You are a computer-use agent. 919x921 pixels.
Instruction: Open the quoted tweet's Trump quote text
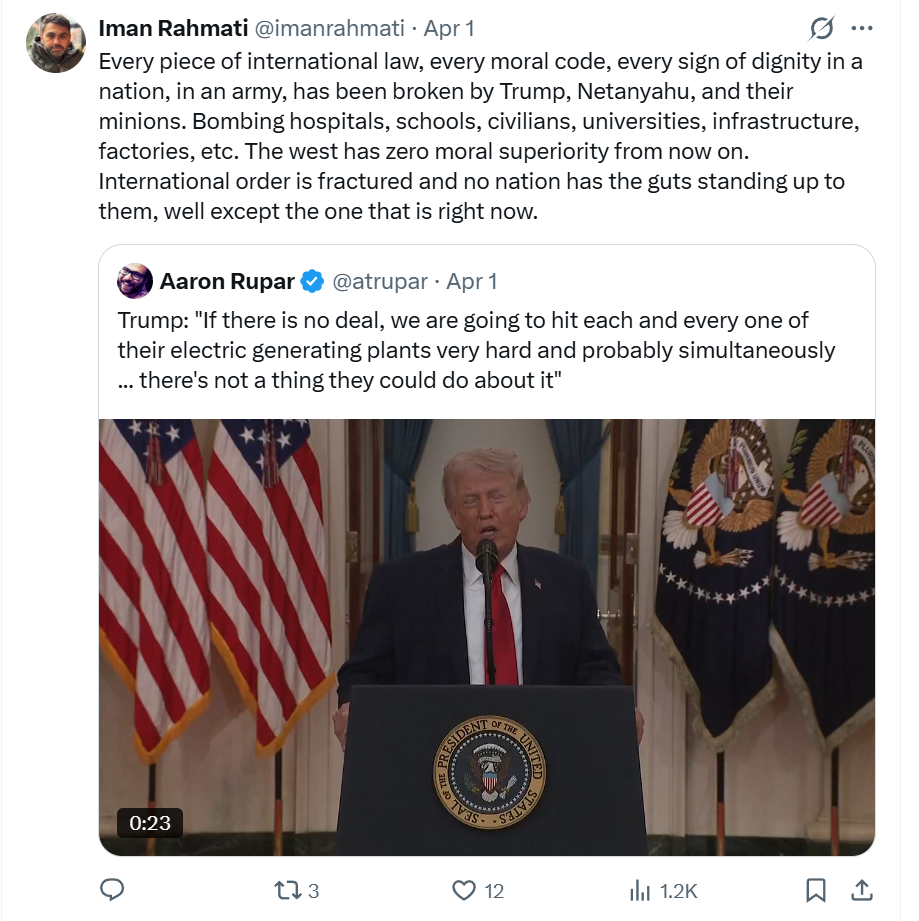476,350
